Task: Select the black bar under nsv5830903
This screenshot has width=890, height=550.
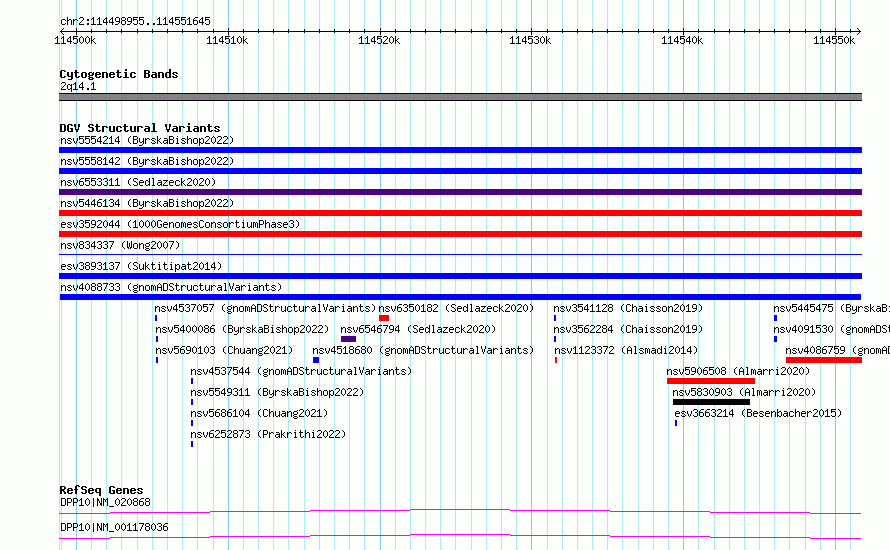Action: [711, 402]
